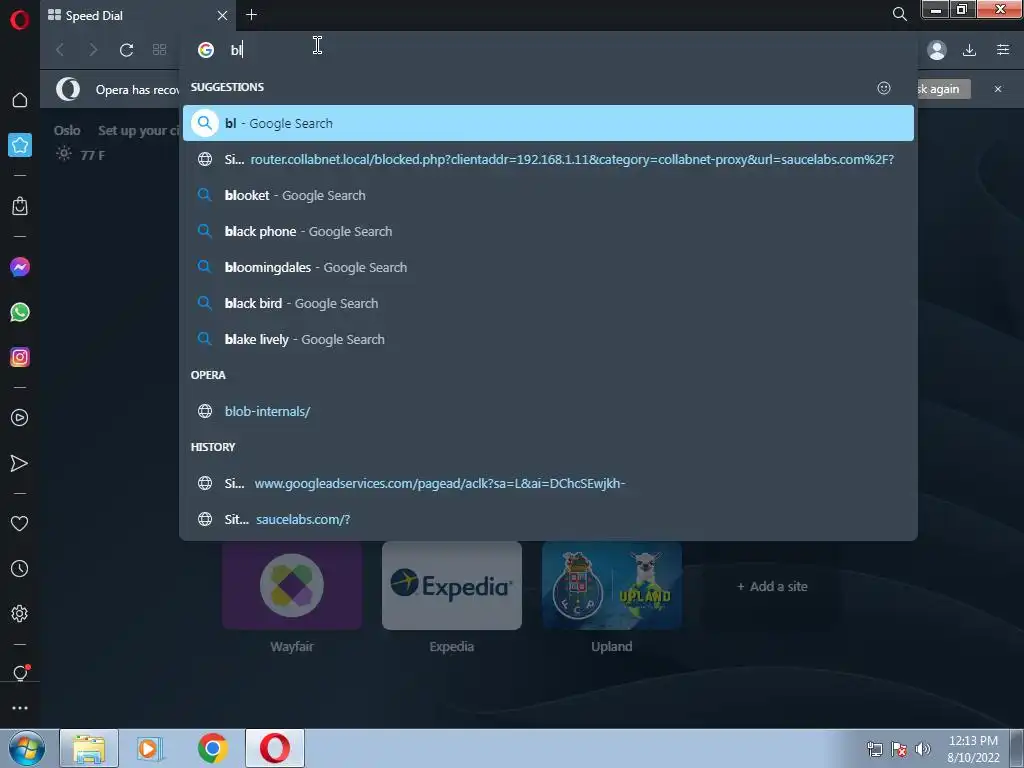Click the network tray icon
The width and height of the screenshot is (1024, 768).
coord(874,749)
